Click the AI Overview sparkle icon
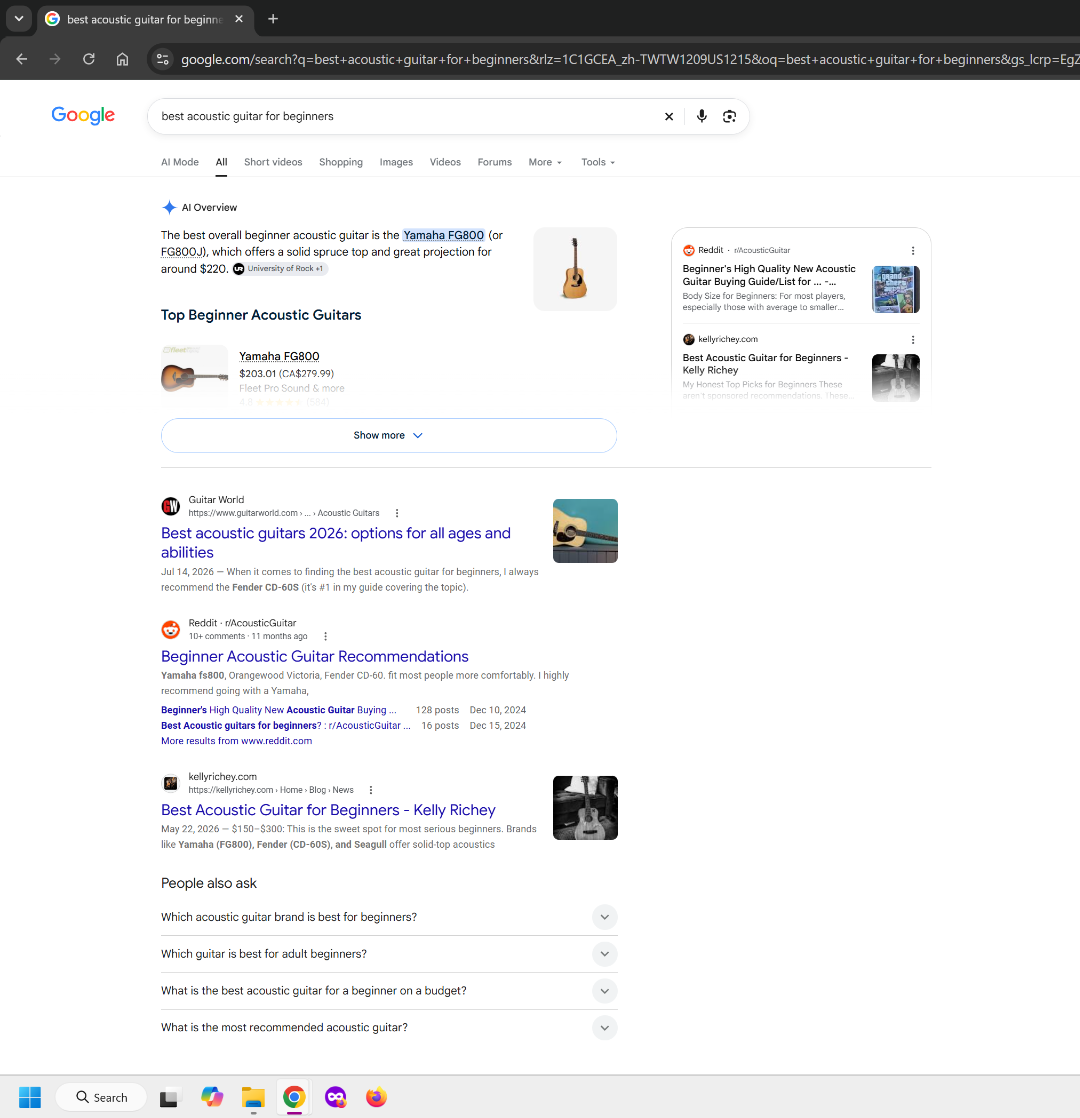Image resolution: width=1080 pixels, height=1118 pixels. pyautogui.click(x=169, y=207)
